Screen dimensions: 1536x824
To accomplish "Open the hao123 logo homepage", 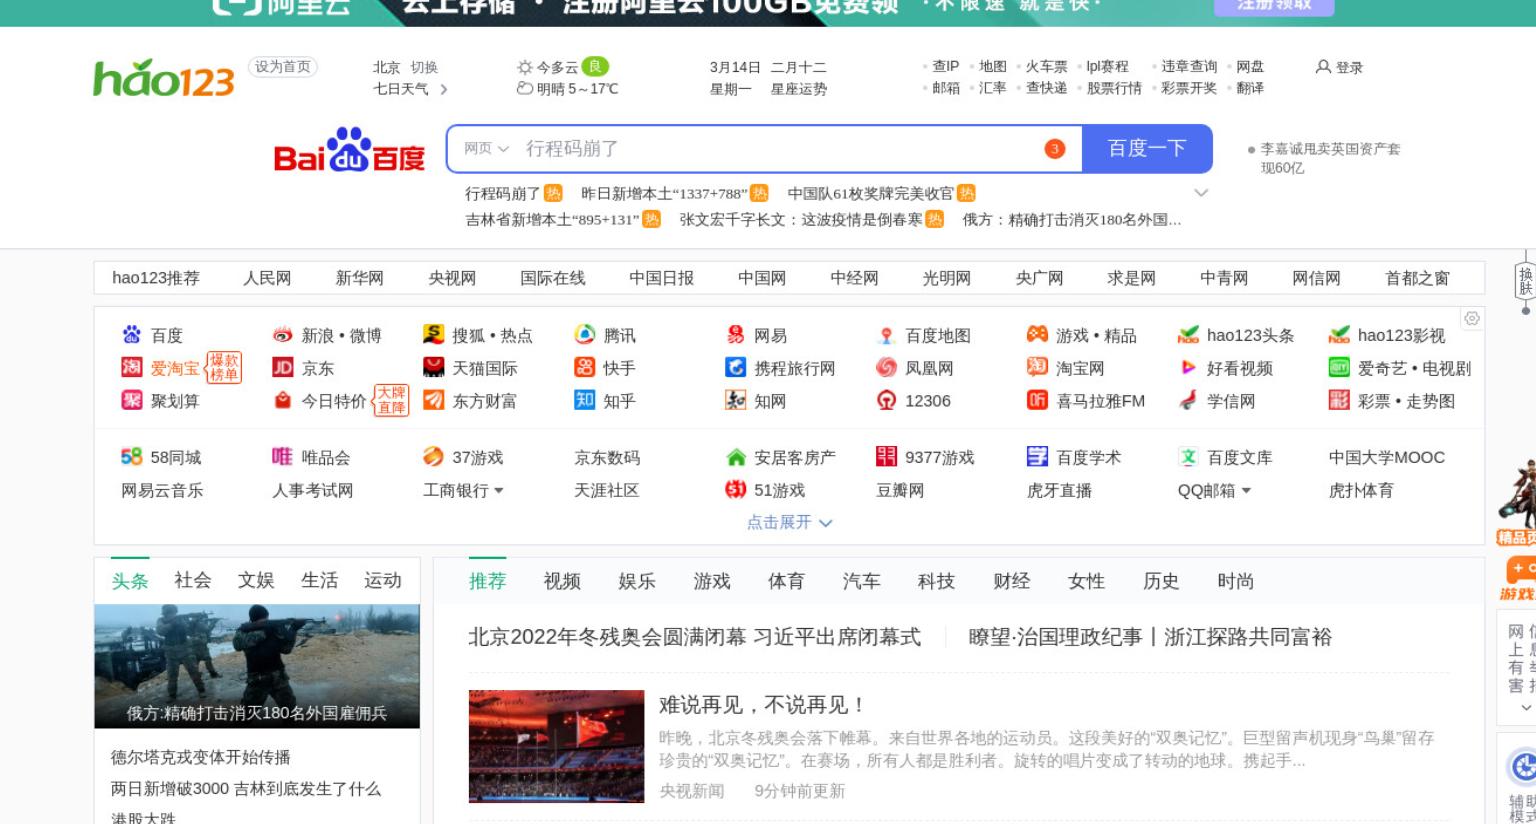I will pos(164,79).
